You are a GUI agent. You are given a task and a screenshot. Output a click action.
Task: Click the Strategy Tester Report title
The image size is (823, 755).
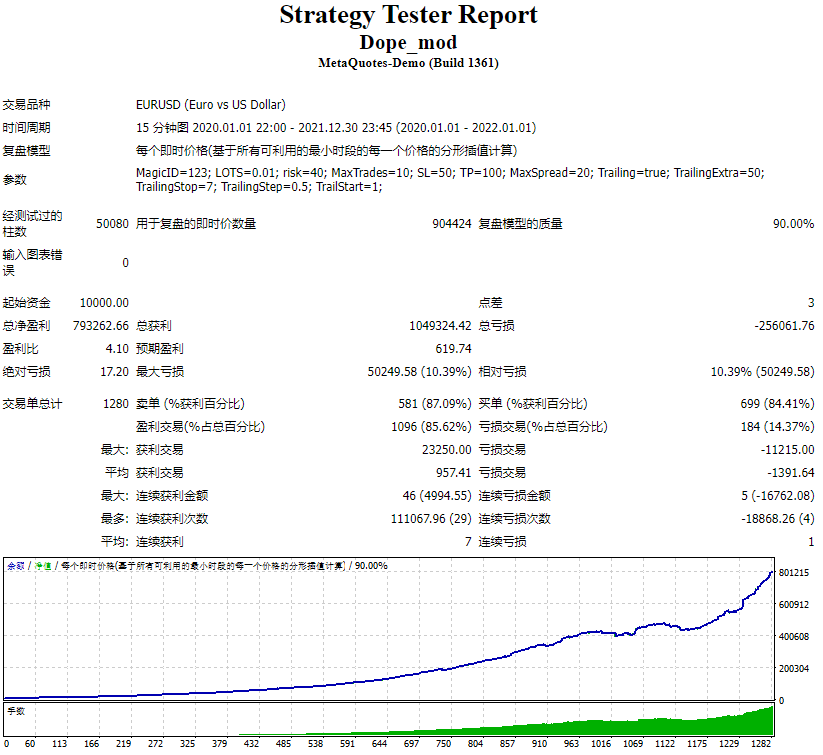(x=410, y=15)
